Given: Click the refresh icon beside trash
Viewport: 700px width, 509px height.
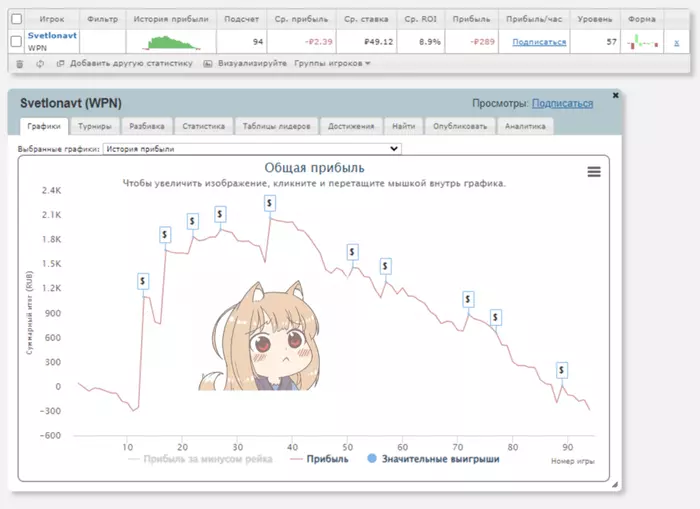Looking at the screenshot, I should pyautogui.click(x=40, y=64).
